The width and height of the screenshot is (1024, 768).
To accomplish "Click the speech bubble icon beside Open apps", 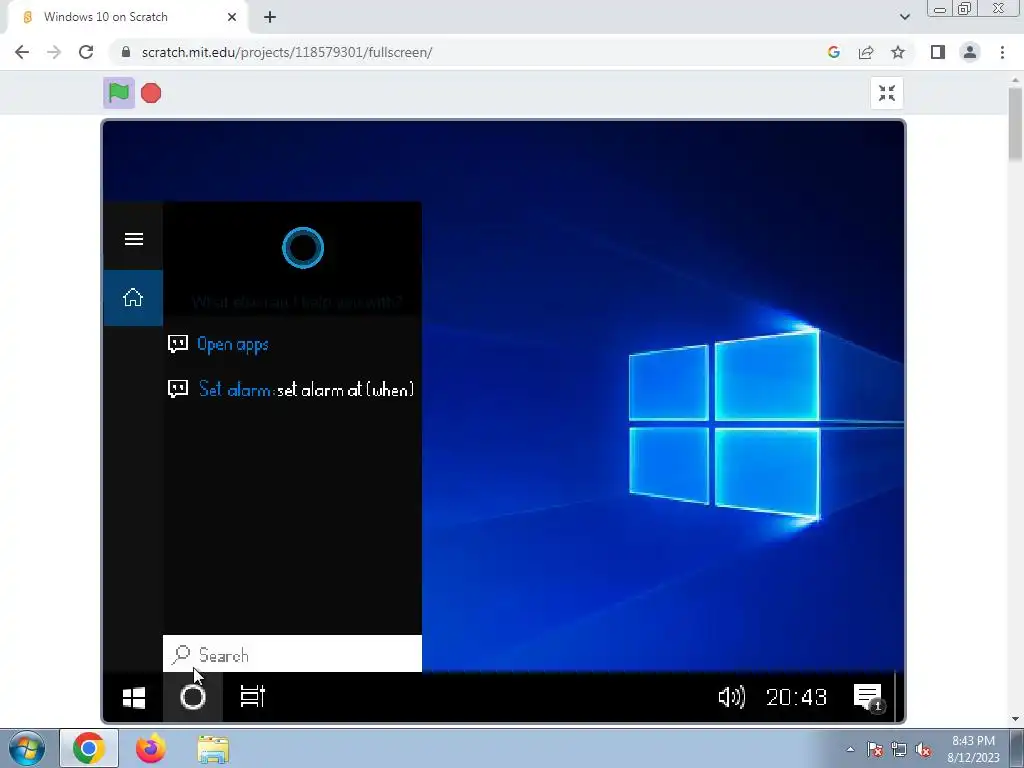I will (x=178, y=344).
